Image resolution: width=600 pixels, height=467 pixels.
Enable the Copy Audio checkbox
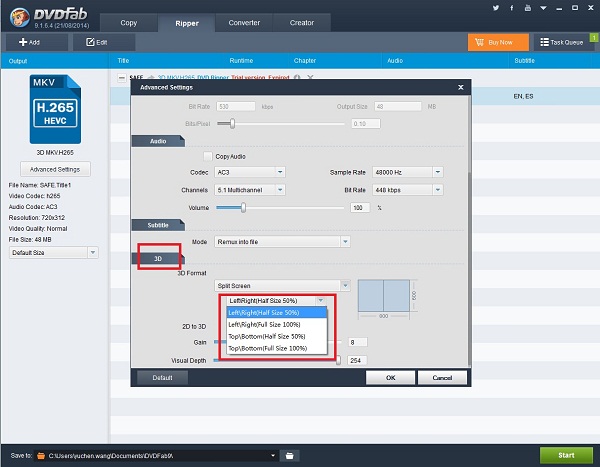pyautogui.click(x=208, y=156)
